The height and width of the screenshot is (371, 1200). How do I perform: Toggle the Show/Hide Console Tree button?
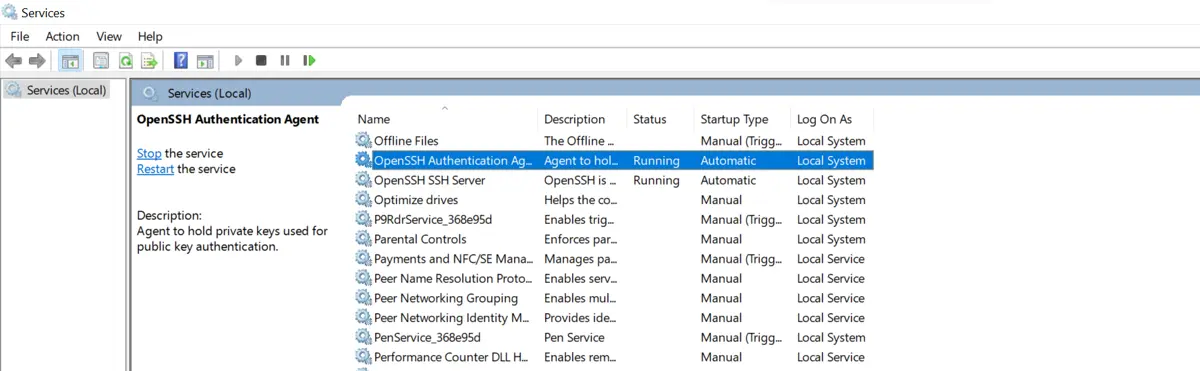[71, 61]
